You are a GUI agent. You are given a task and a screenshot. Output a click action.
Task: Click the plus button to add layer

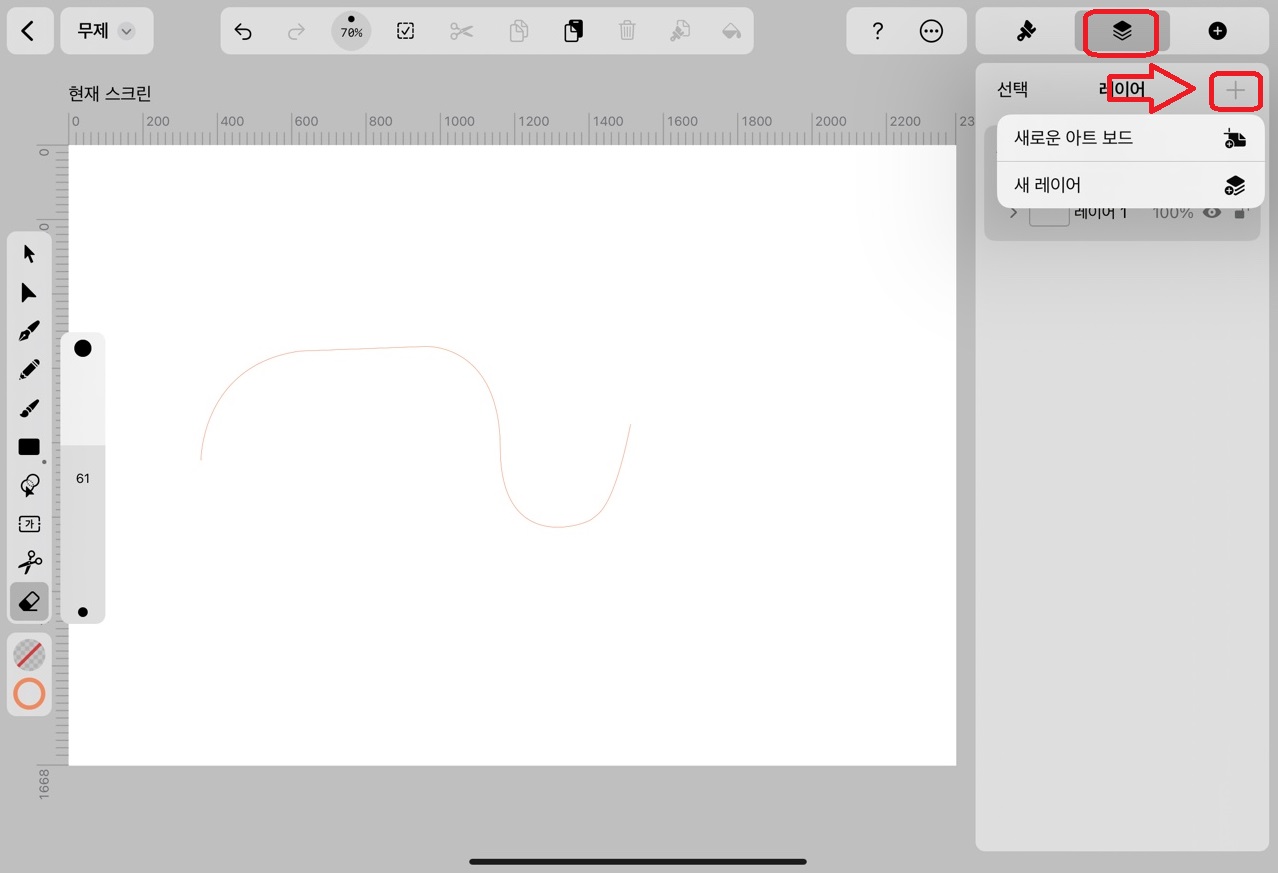[x=1237, y=91]
